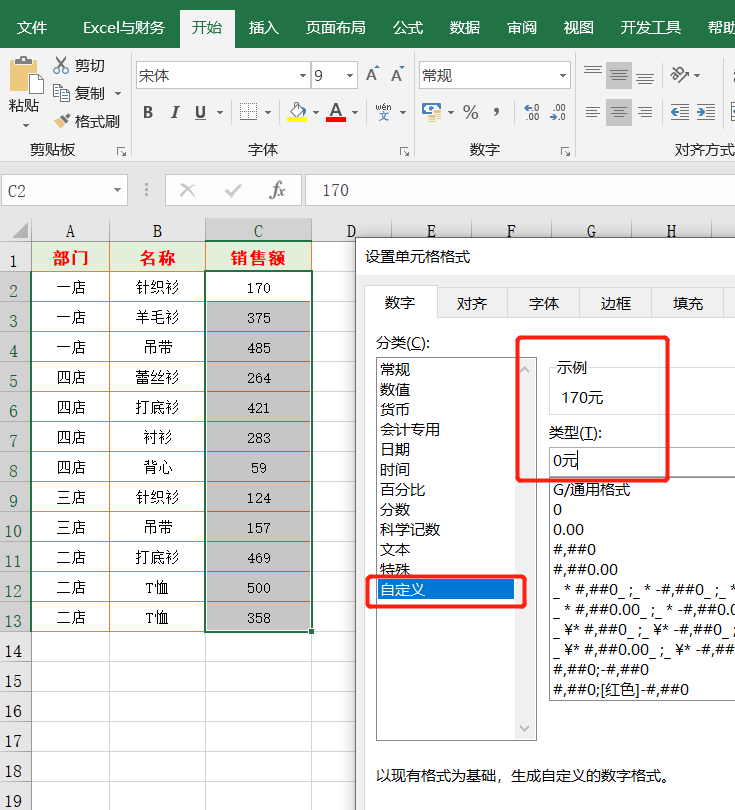Click the decrease indent icon
Screen dimensions: 735x810
[x=679, y=112]
